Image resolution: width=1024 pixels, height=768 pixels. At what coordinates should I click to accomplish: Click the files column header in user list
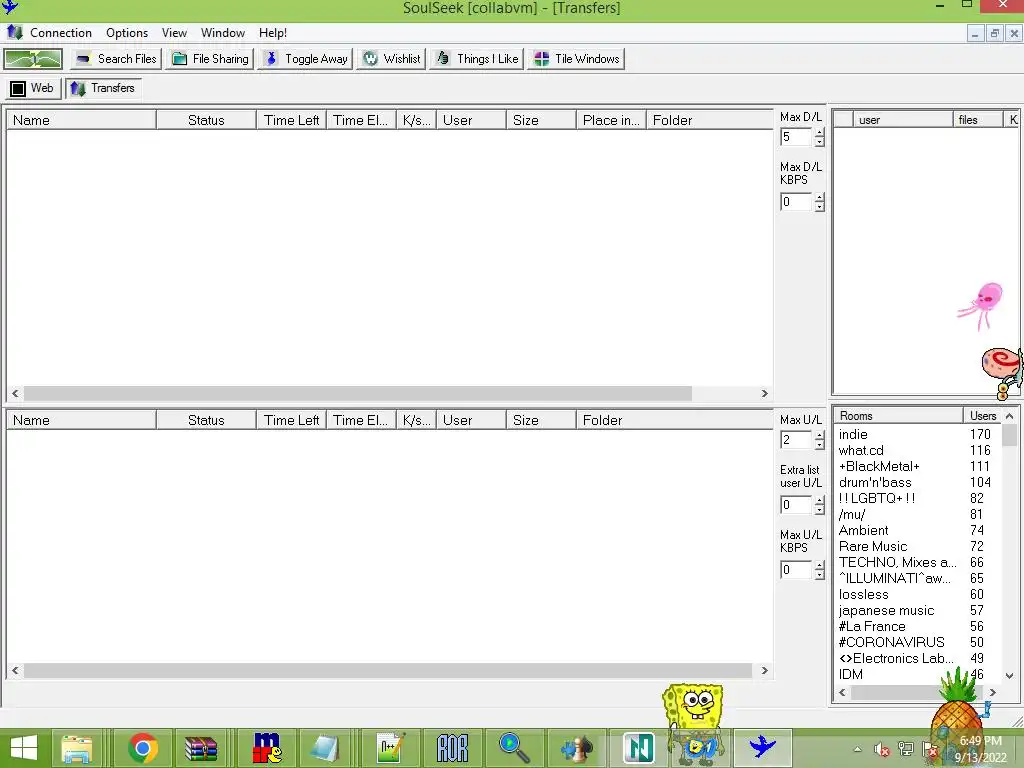[978, 120]
